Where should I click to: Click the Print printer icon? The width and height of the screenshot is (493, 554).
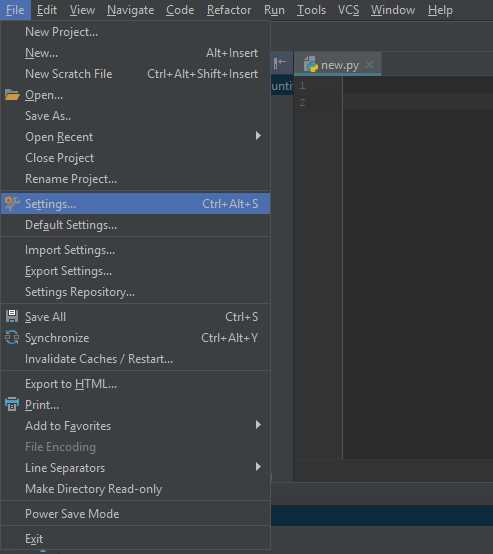tap(12, 404)
